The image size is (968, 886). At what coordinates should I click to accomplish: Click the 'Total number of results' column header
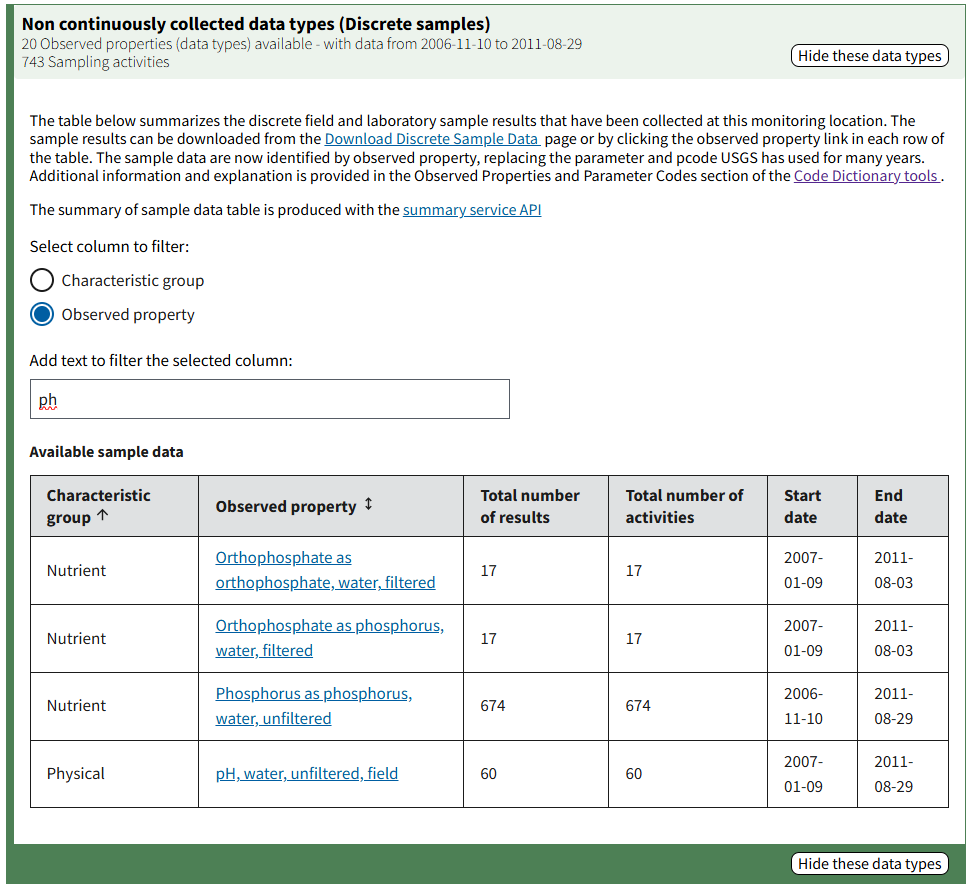536,506
